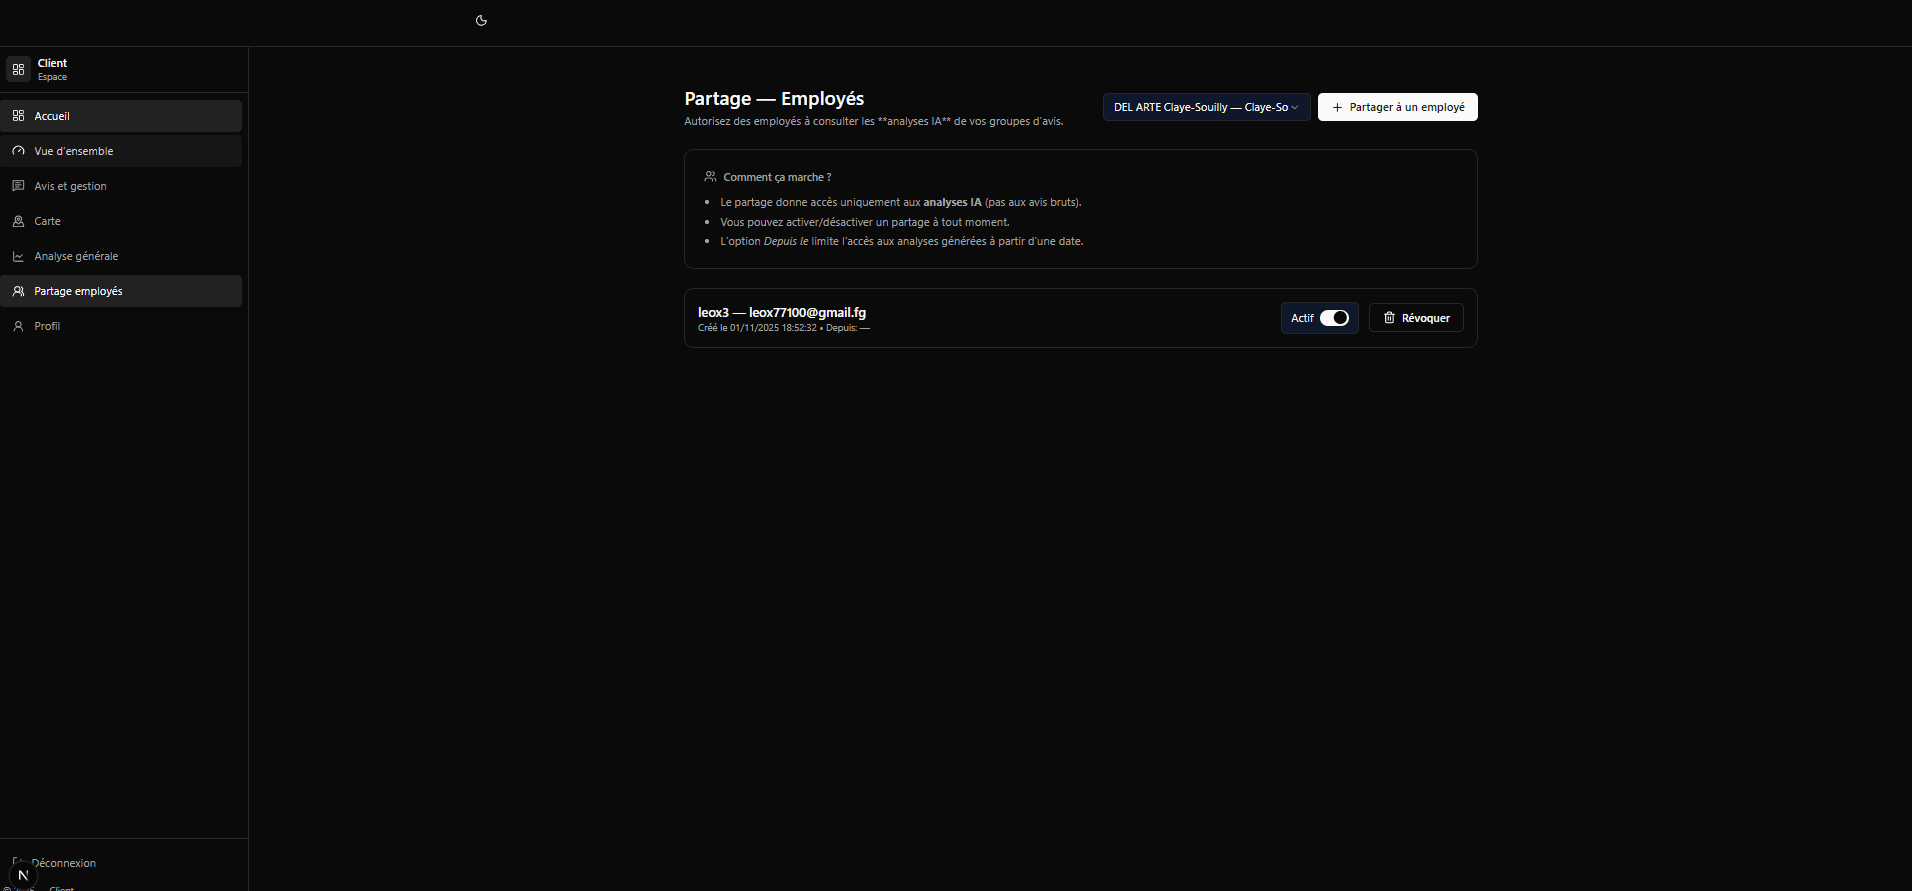This screenshot has width=1912, height=891.
Task: Open the DEL ARTE Claye-Souilly dropdown
Action: pos(1206,107)
